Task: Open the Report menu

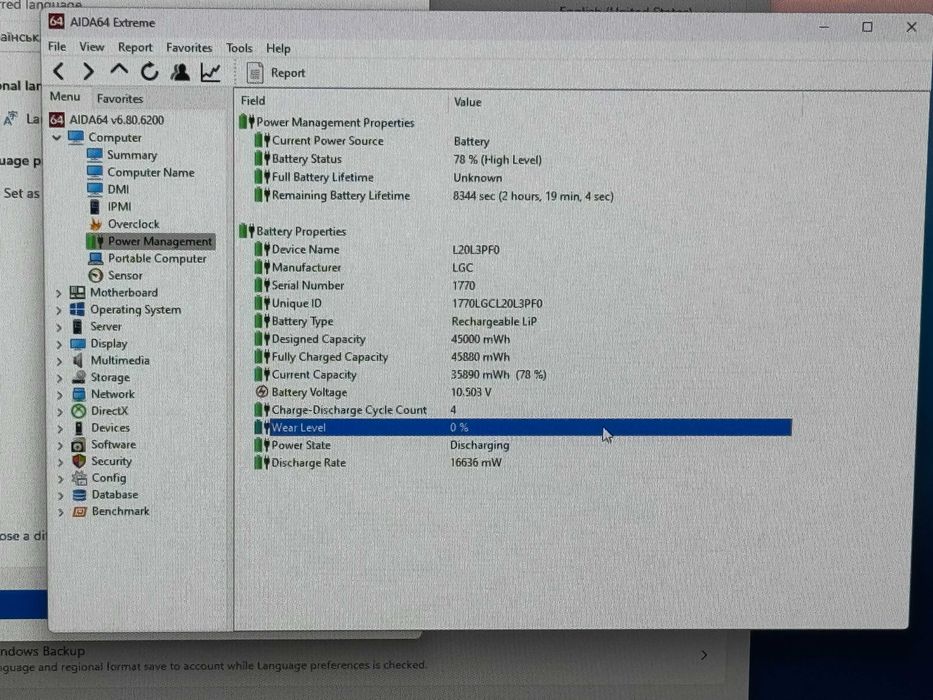Action: click(x=135, y=47)
